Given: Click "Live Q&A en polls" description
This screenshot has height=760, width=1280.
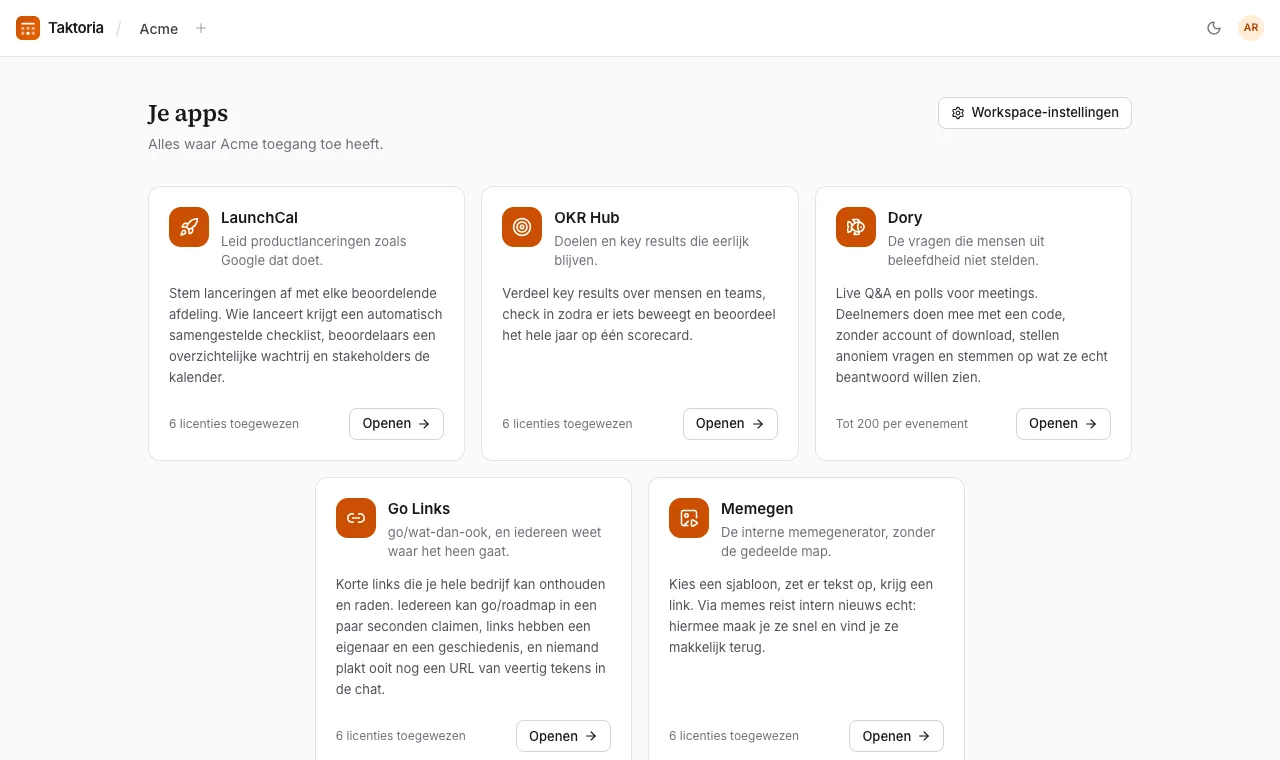Looking at the screenshot, I should click(x=972, y=335).
